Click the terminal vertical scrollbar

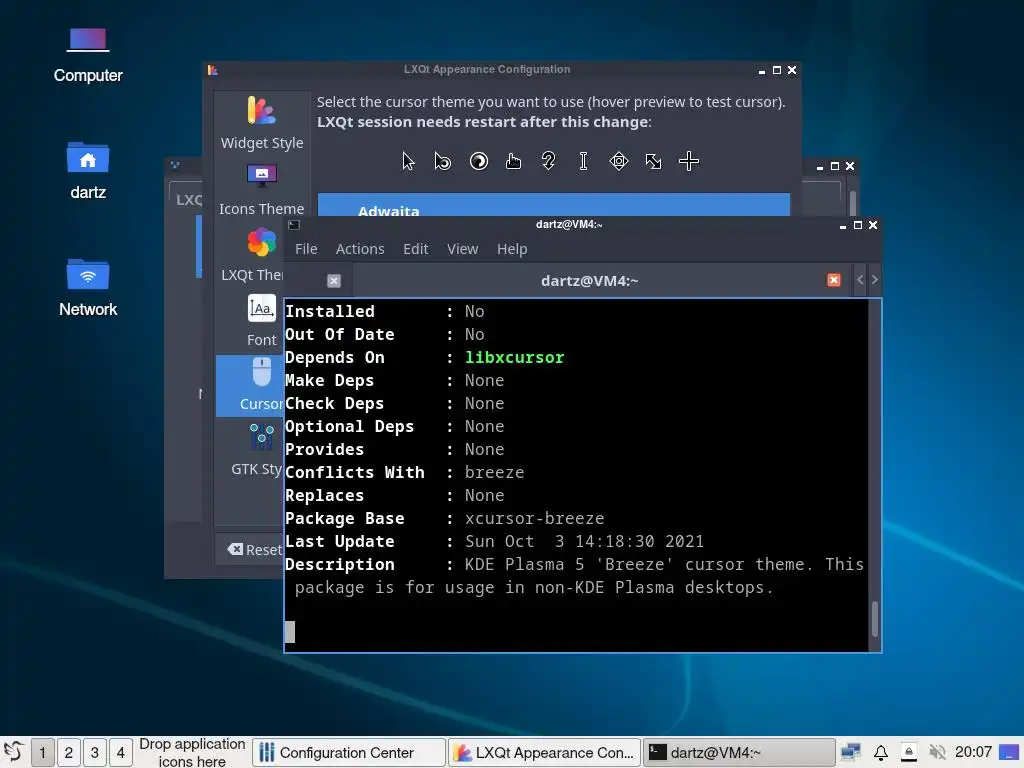[x=875, y=618]
